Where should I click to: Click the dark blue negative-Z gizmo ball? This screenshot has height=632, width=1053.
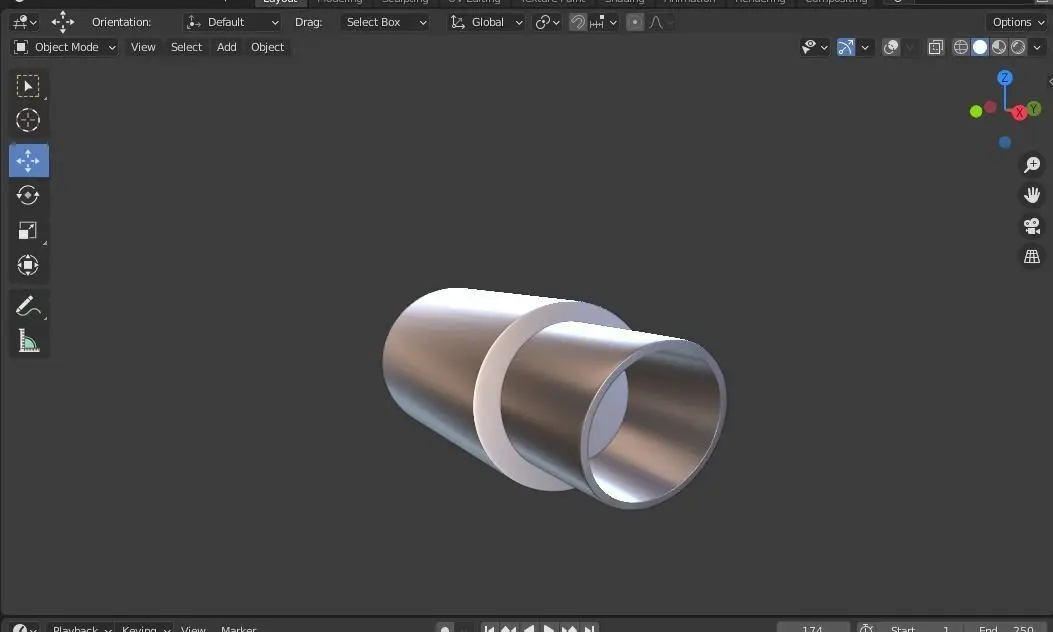tap(1005, 142)
